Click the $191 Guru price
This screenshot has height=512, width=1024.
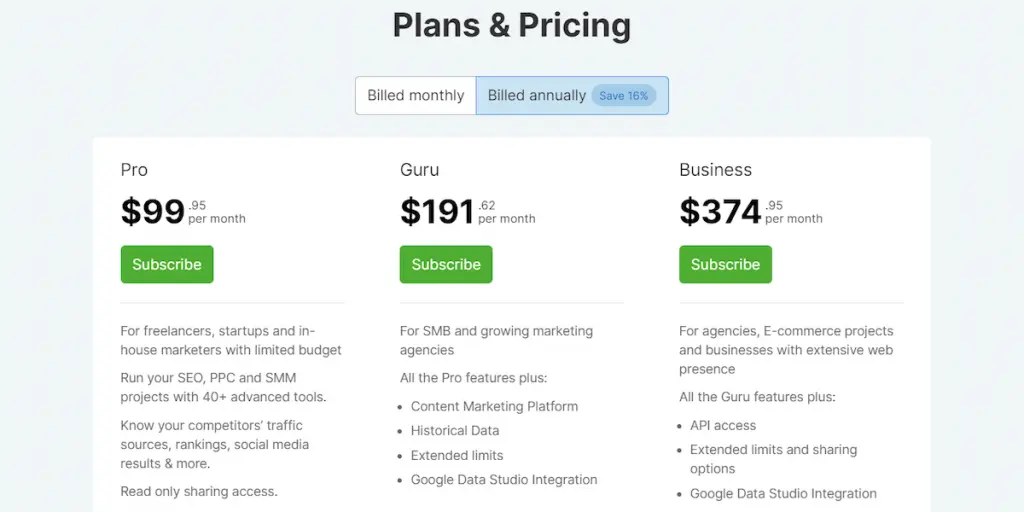437,212
